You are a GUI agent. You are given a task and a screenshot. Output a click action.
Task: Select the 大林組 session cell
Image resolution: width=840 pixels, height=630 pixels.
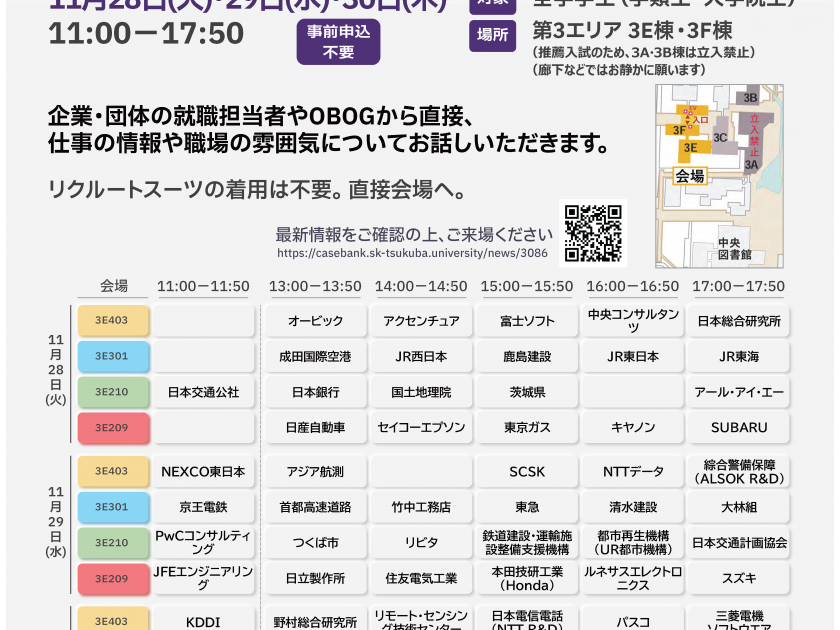tap(739, 507)
